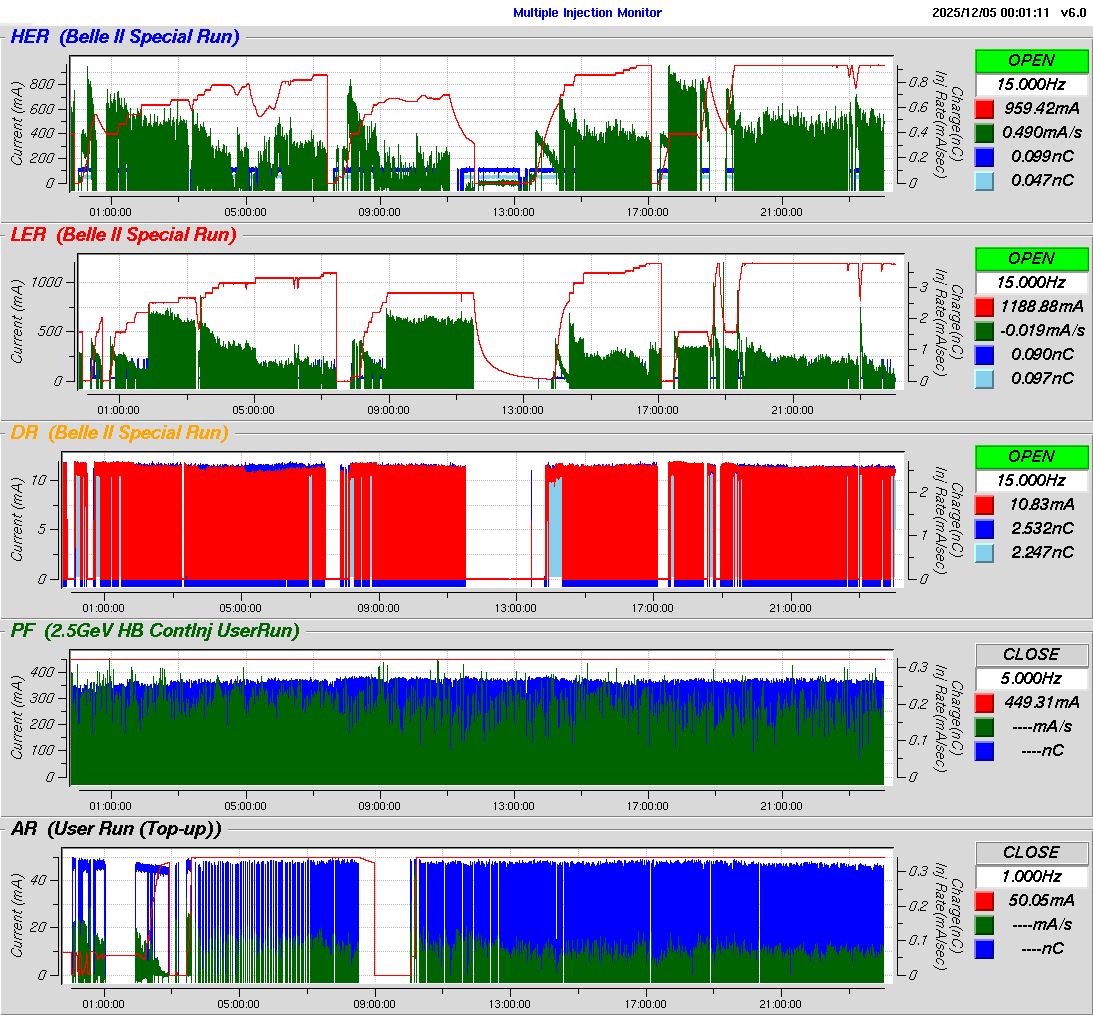Select the HER (Belle II Special Run) heading

click(x=124, y=37)
